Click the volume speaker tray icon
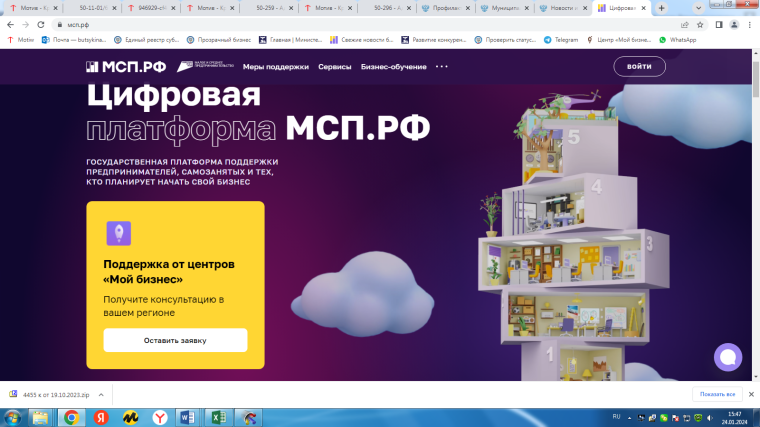This screenshot has width=760, height=427. click(x=710, y=418)
